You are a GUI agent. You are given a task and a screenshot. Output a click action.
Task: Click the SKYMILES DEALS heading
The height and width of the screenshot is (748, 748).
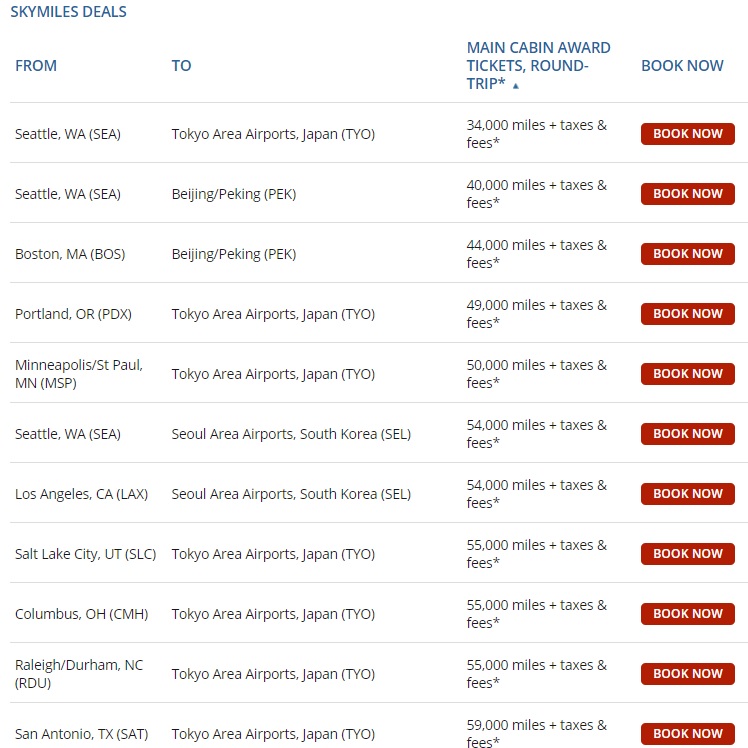click(x=68, y=13)
